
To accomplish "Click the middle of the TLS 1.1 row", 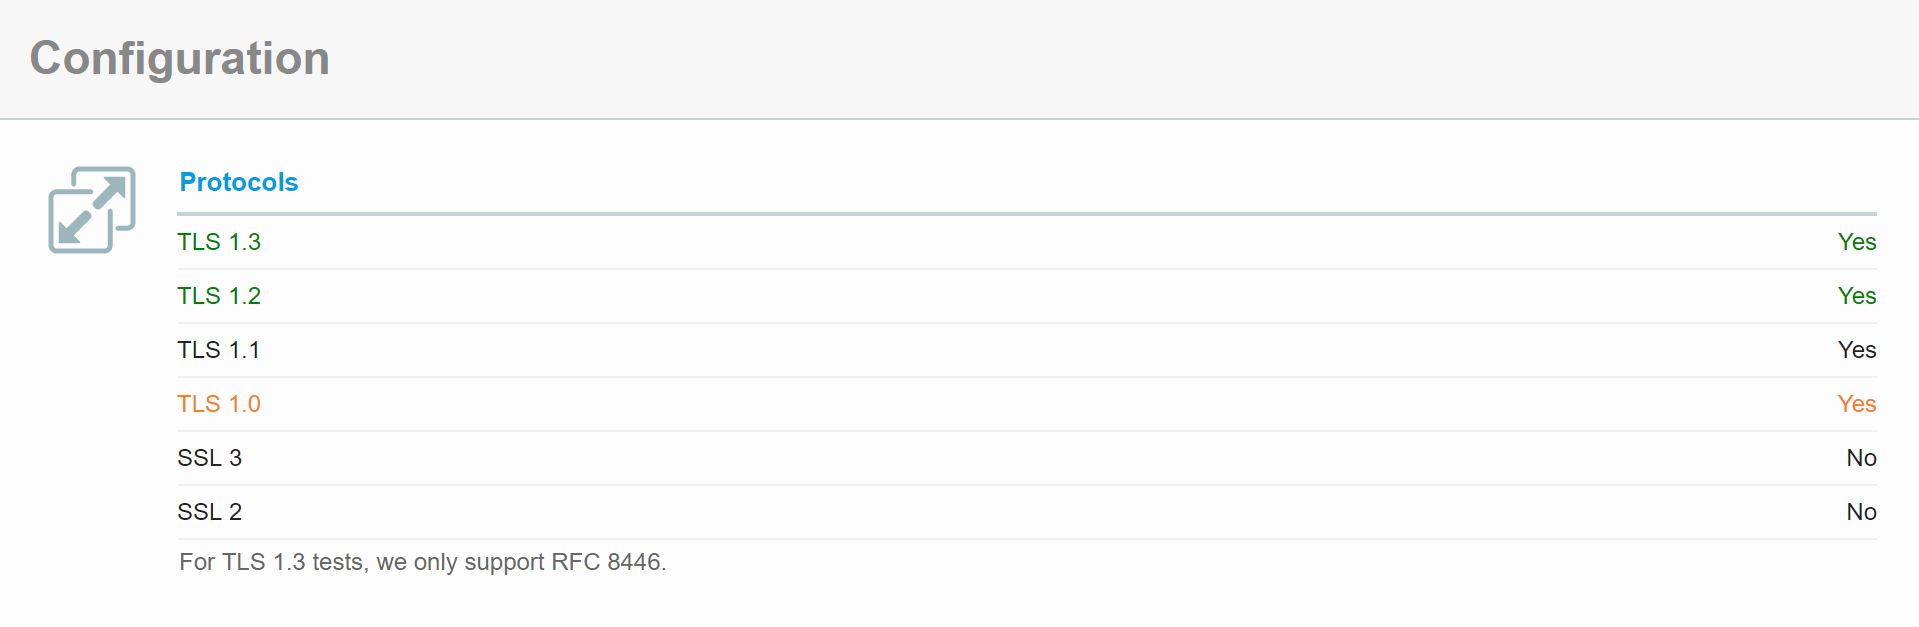I will tap(1027, 350).
